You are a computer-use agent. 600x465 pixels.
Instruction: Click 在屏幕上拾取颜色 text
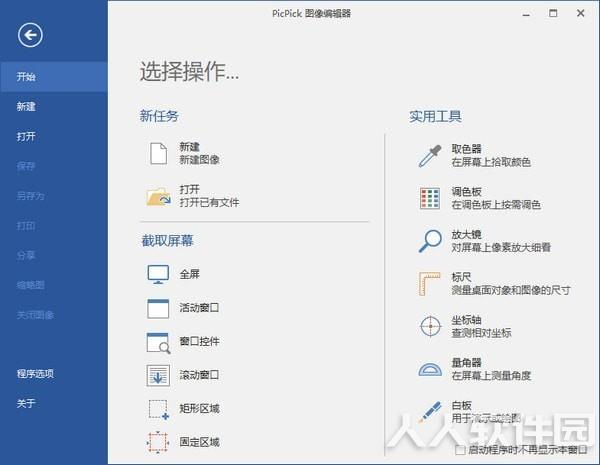491,162
